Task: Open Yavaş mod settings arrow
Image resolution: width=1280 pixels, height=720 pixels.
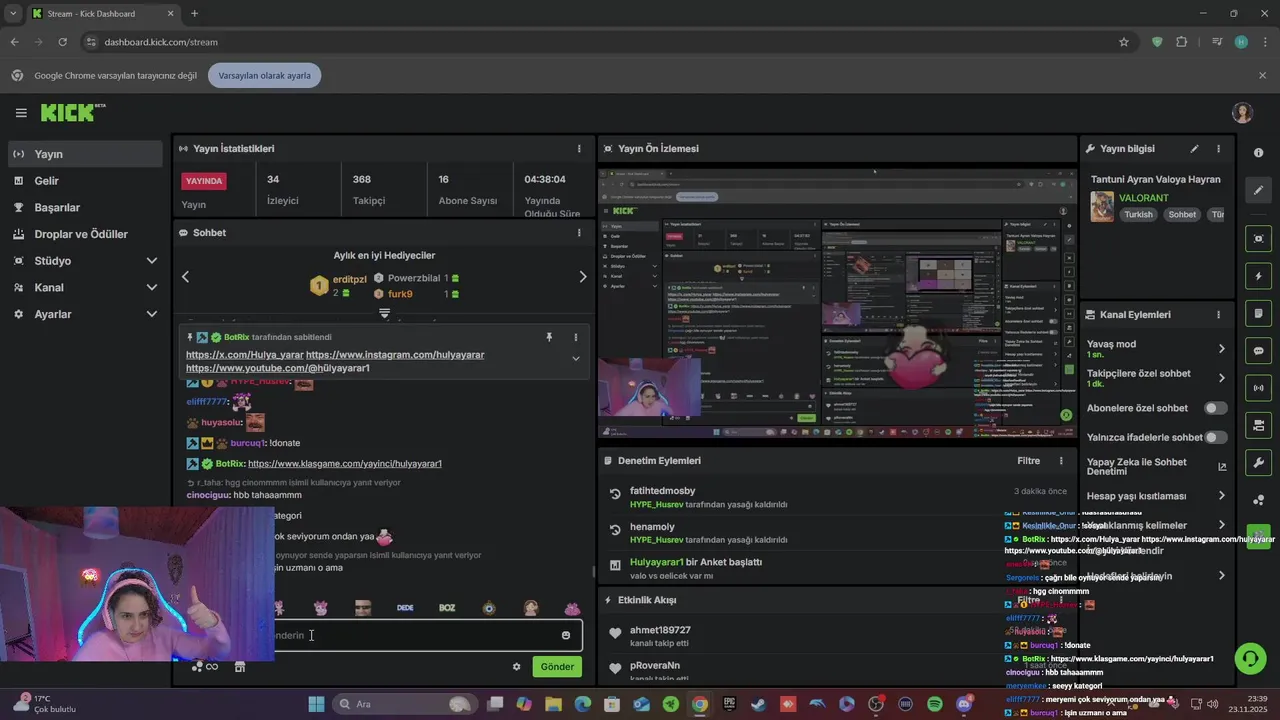Action: pos(1221,349)
